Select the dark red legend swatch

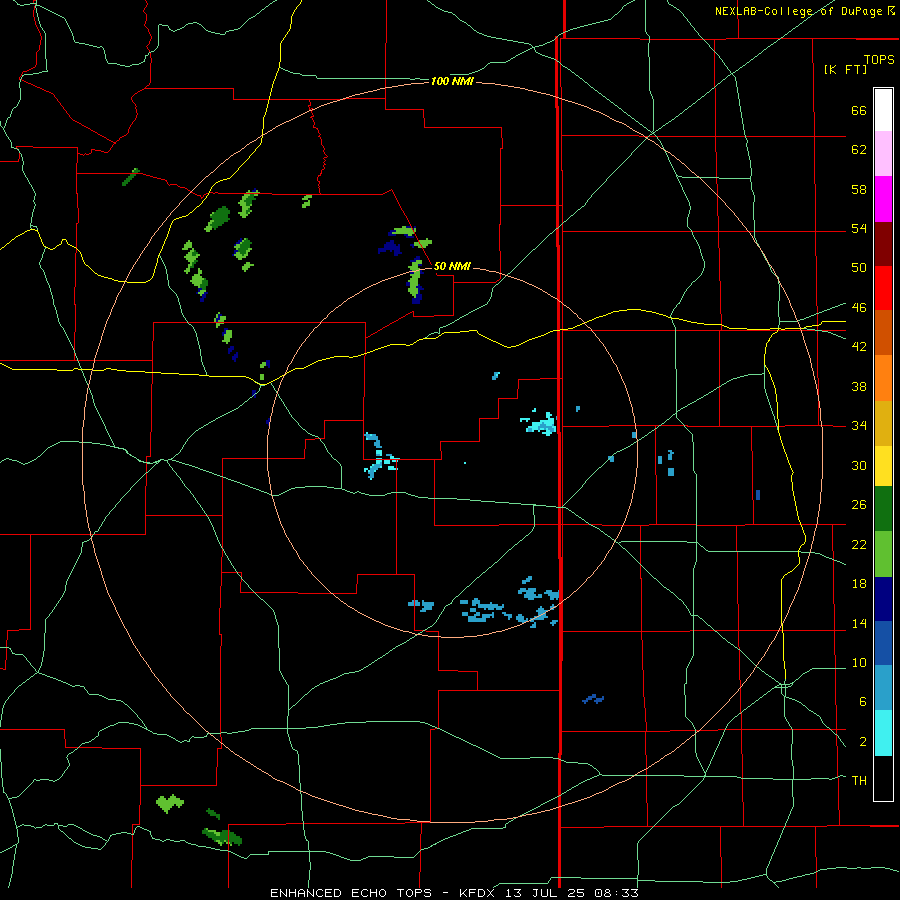(883, 244)
